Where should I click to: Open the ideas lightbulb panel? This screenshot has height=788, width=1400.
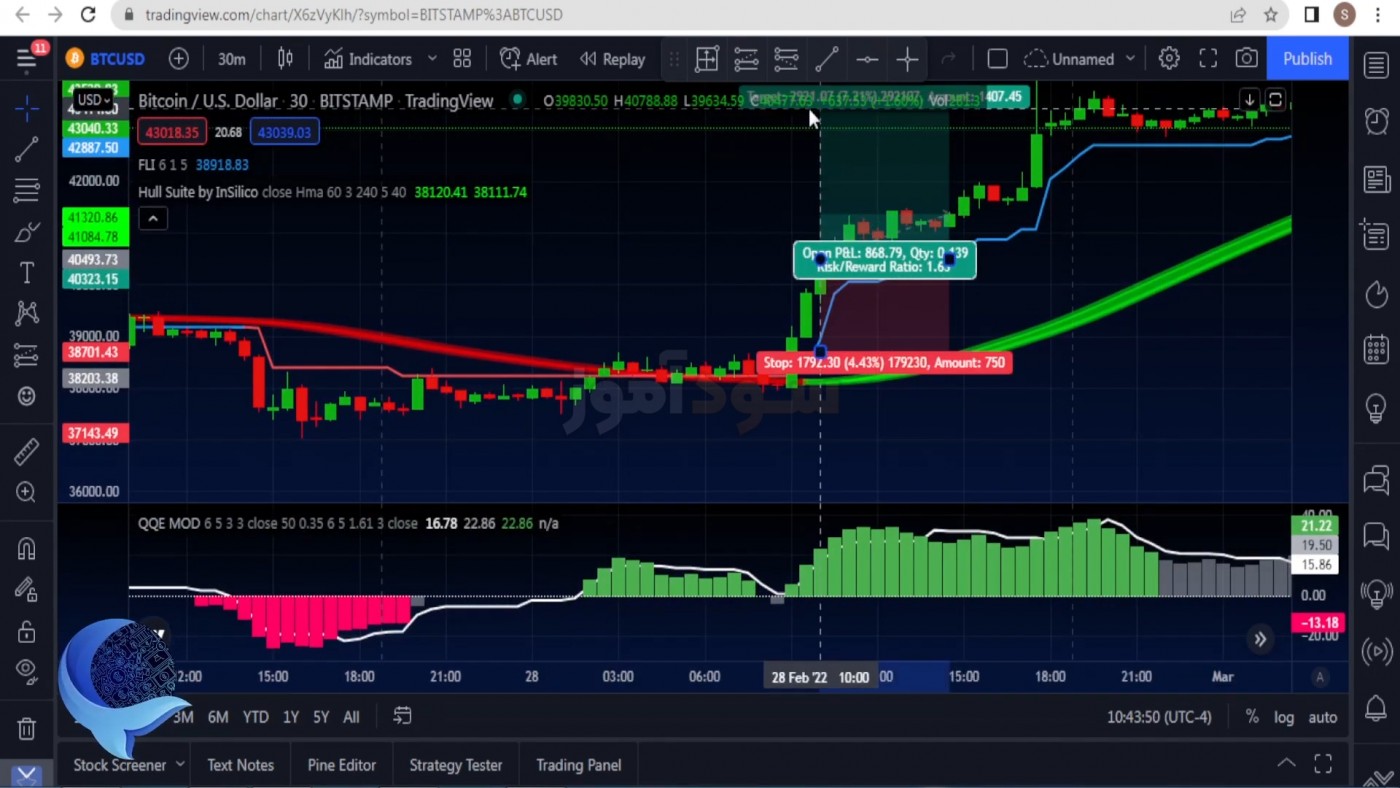(1377, 408)
